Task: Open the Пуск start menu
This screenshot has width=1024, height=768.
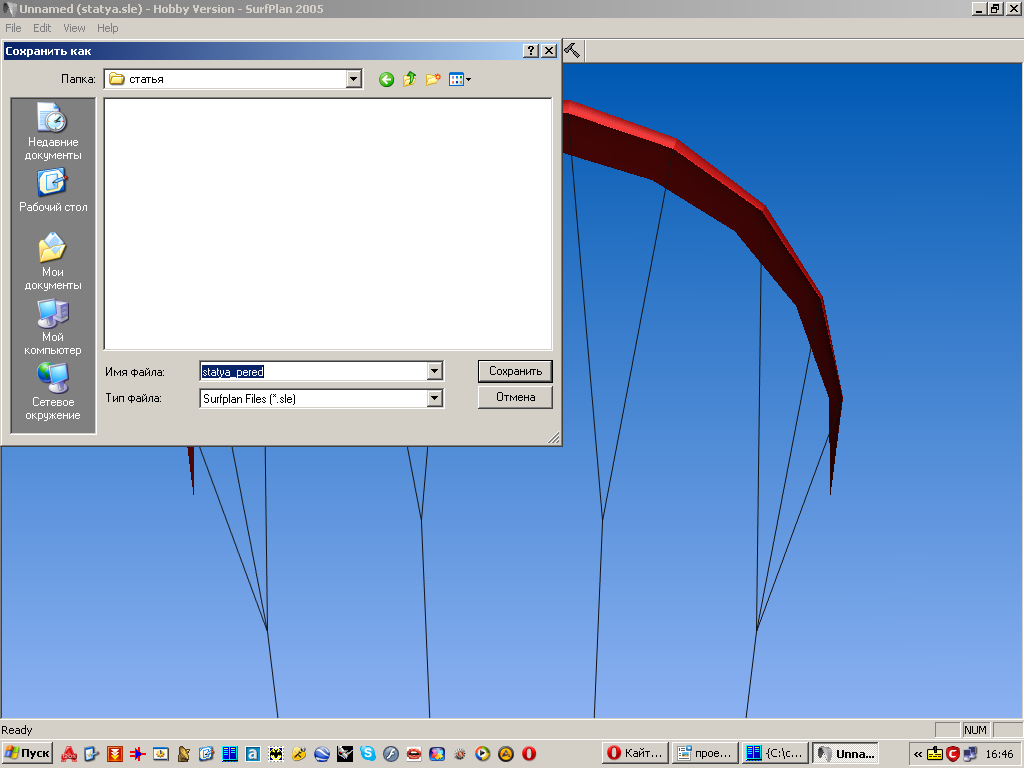Action: 27,753
